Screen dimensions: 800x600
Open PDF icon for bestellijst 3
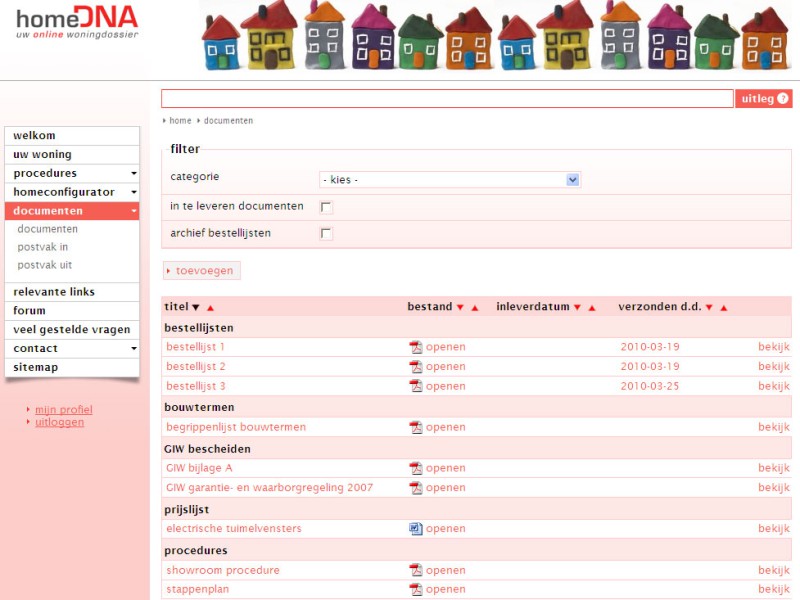pyautogui.click(x=416, y=386)
